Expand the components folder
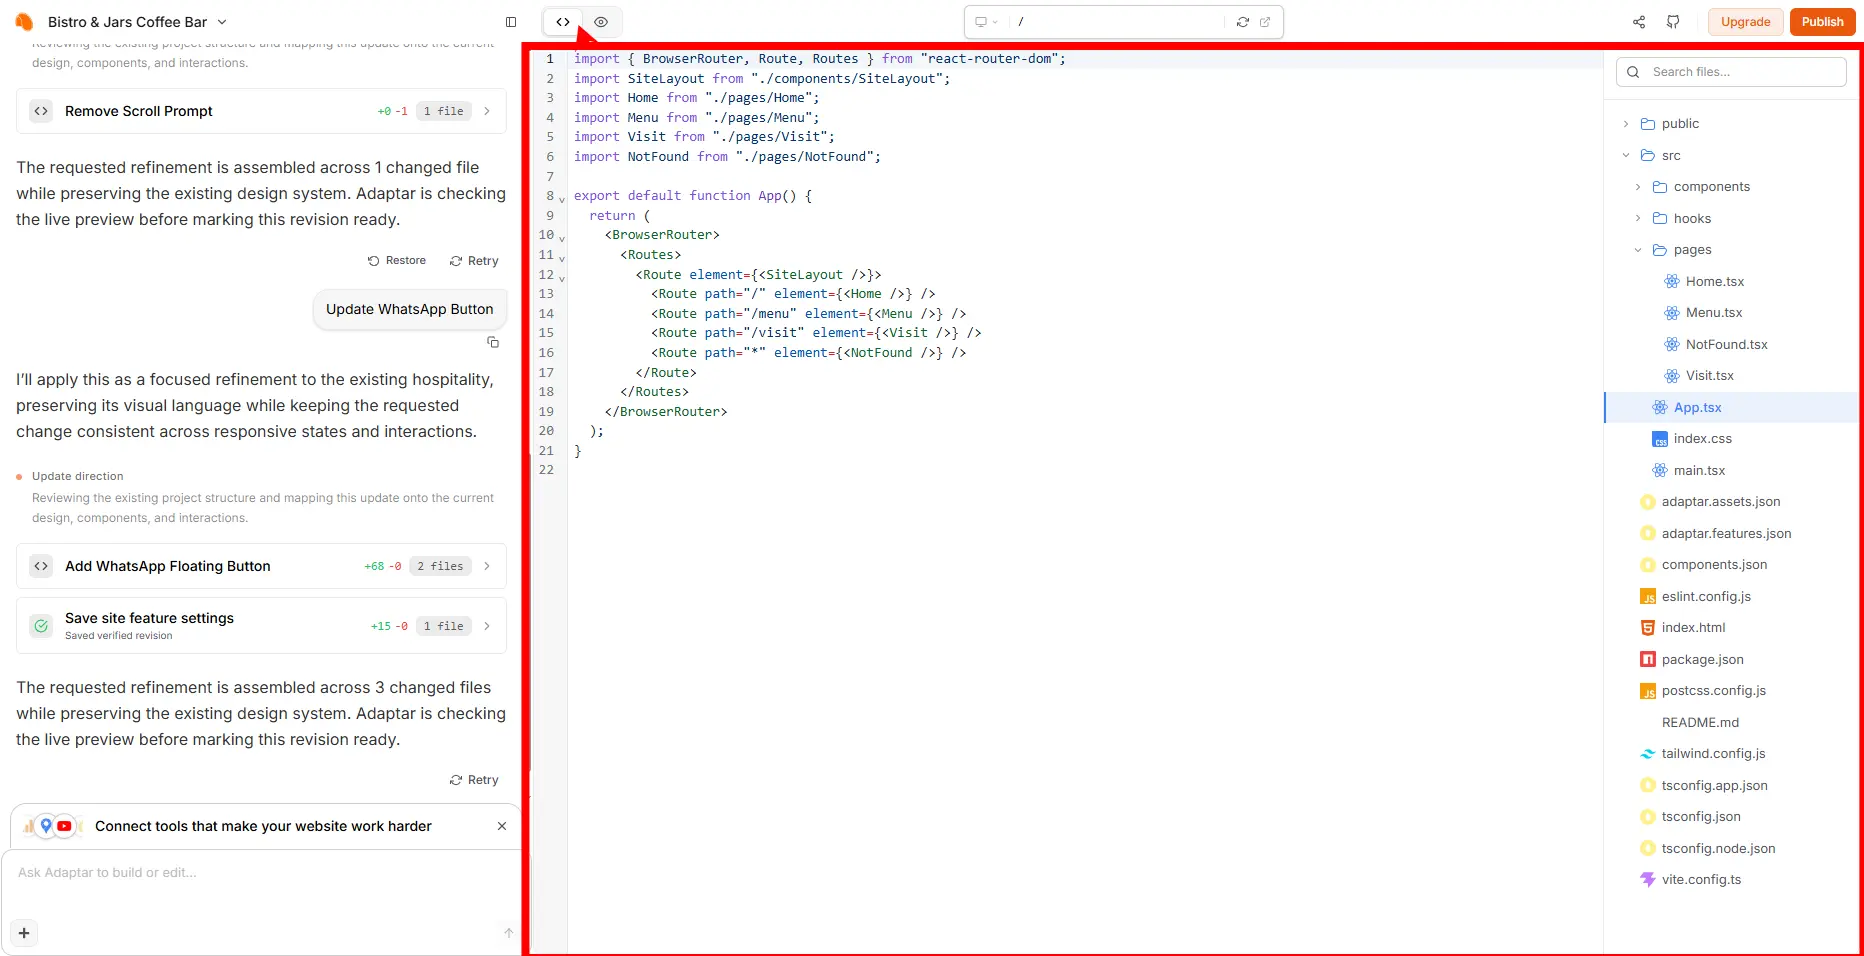This screenshot has height=956, width=1864. pyautogui.click(x=1731, y=187)
